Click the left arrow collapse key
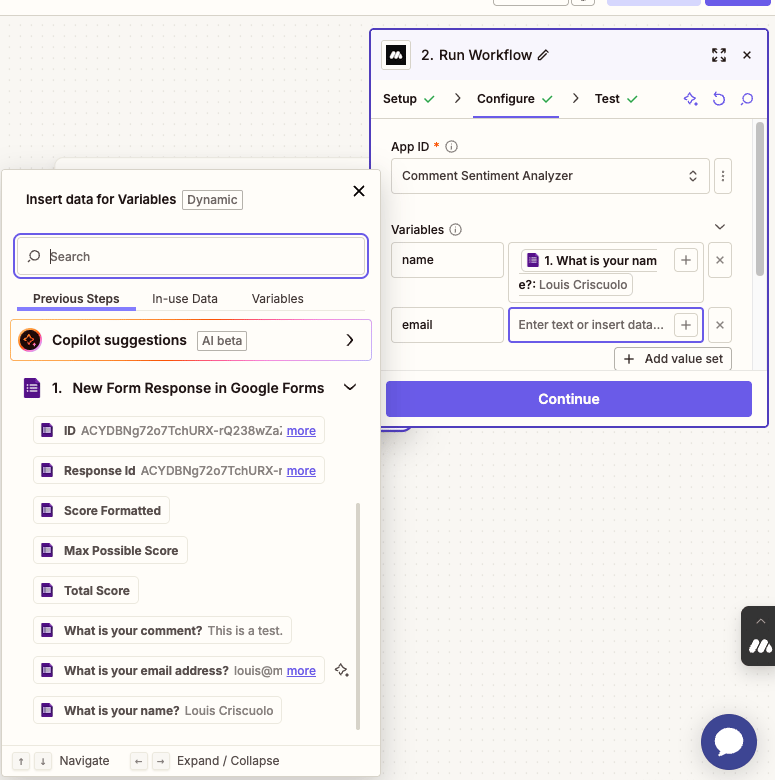The image size is (775, 780). pos(139,761)
